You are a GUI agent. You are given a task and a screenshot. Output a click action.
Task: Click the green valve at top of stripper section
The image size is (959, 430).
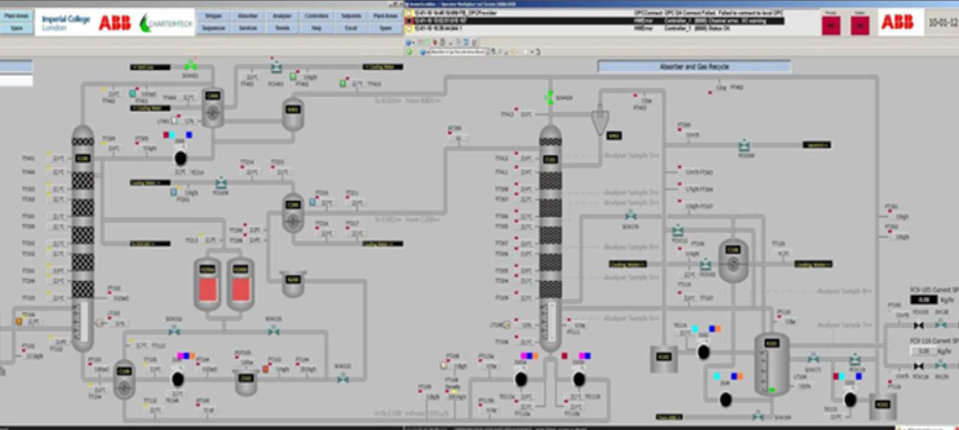[190, 66]
